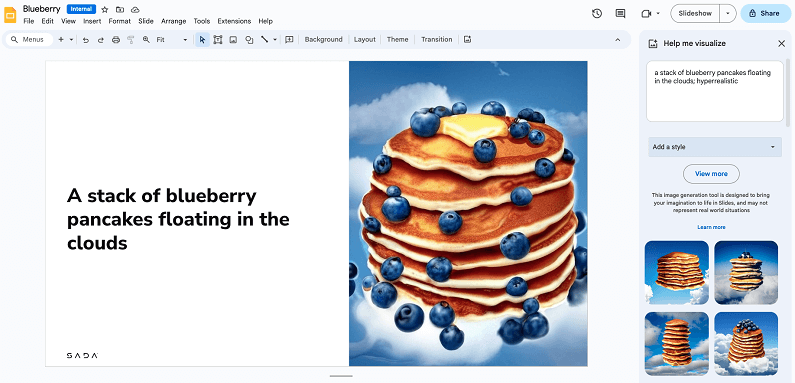
Task: Open version history clock icon
Action: coord(597,14)
